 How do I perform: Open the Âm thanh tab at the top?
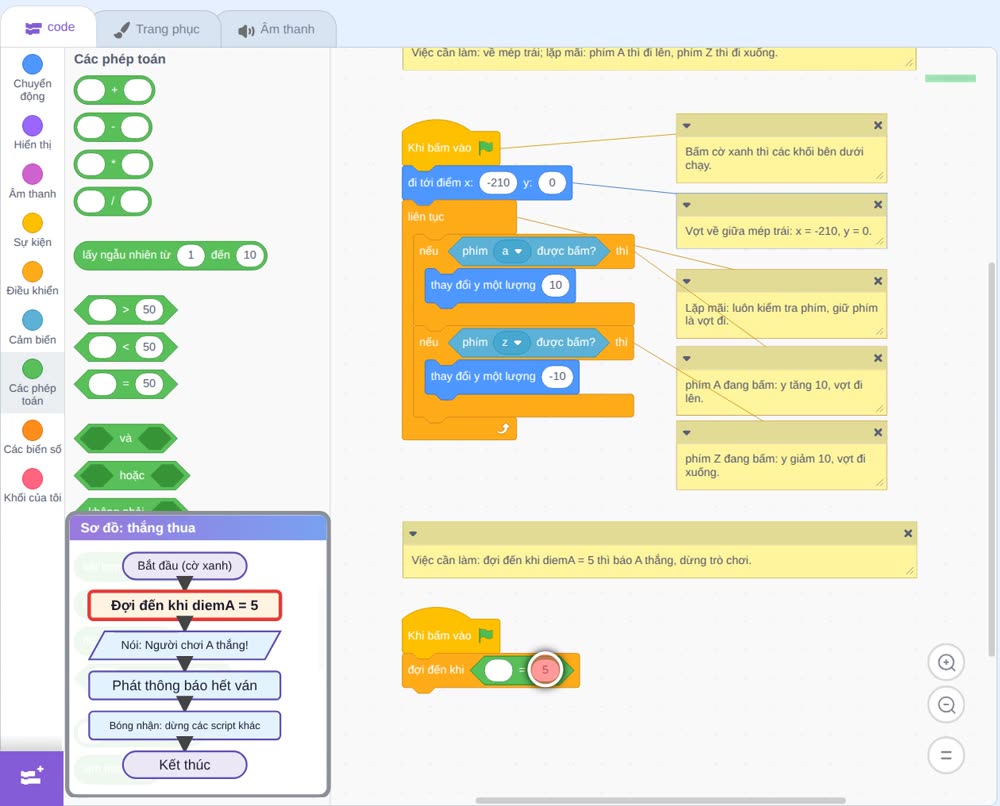277,29
